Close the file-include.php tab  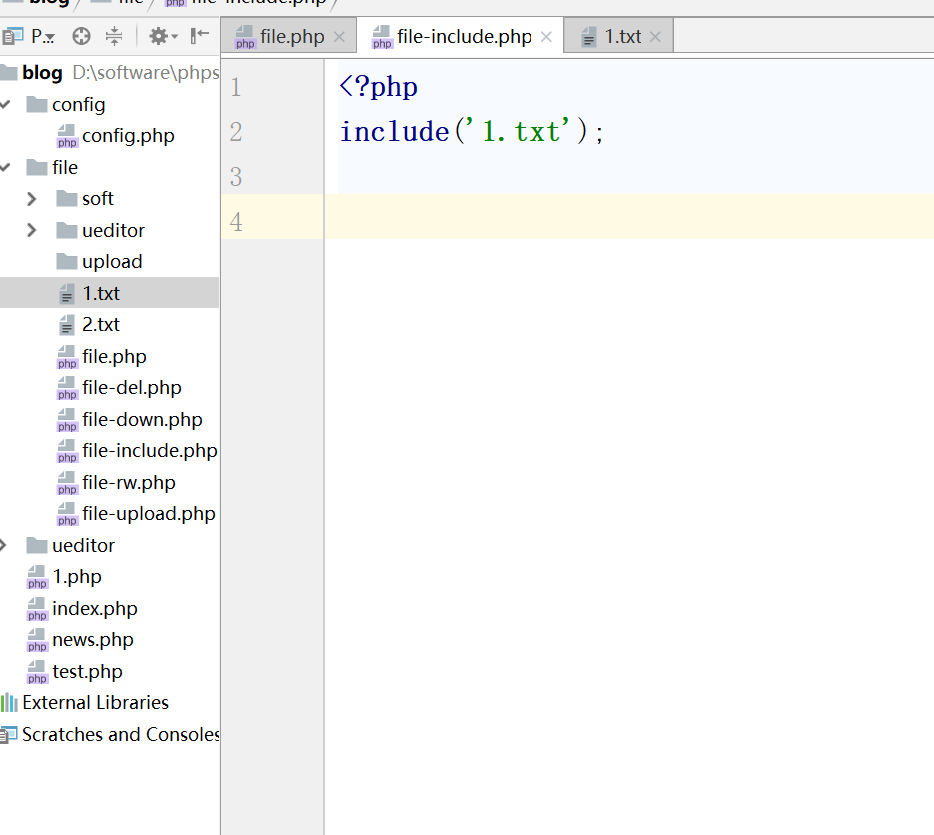pyautogui.click(x=546, y=37)
